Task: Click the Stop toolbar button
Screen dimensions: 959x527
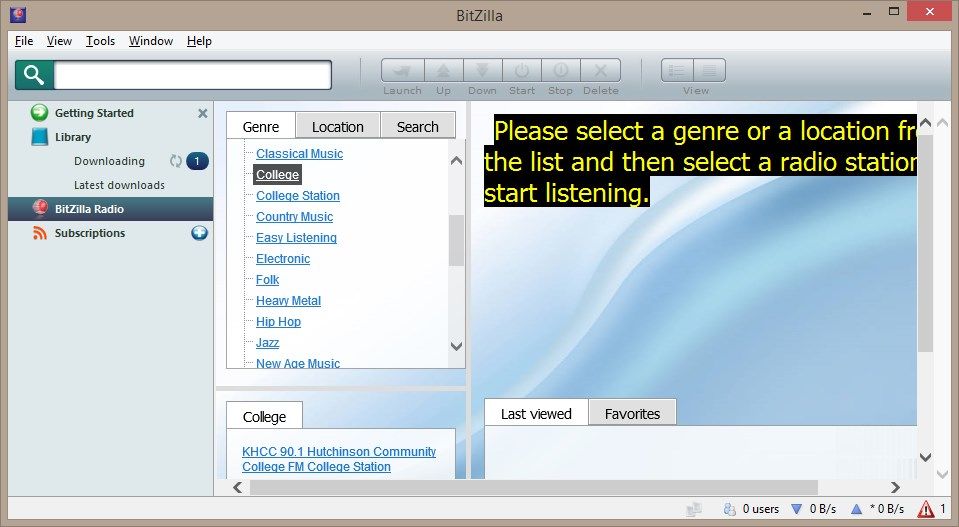Action: 561,70
